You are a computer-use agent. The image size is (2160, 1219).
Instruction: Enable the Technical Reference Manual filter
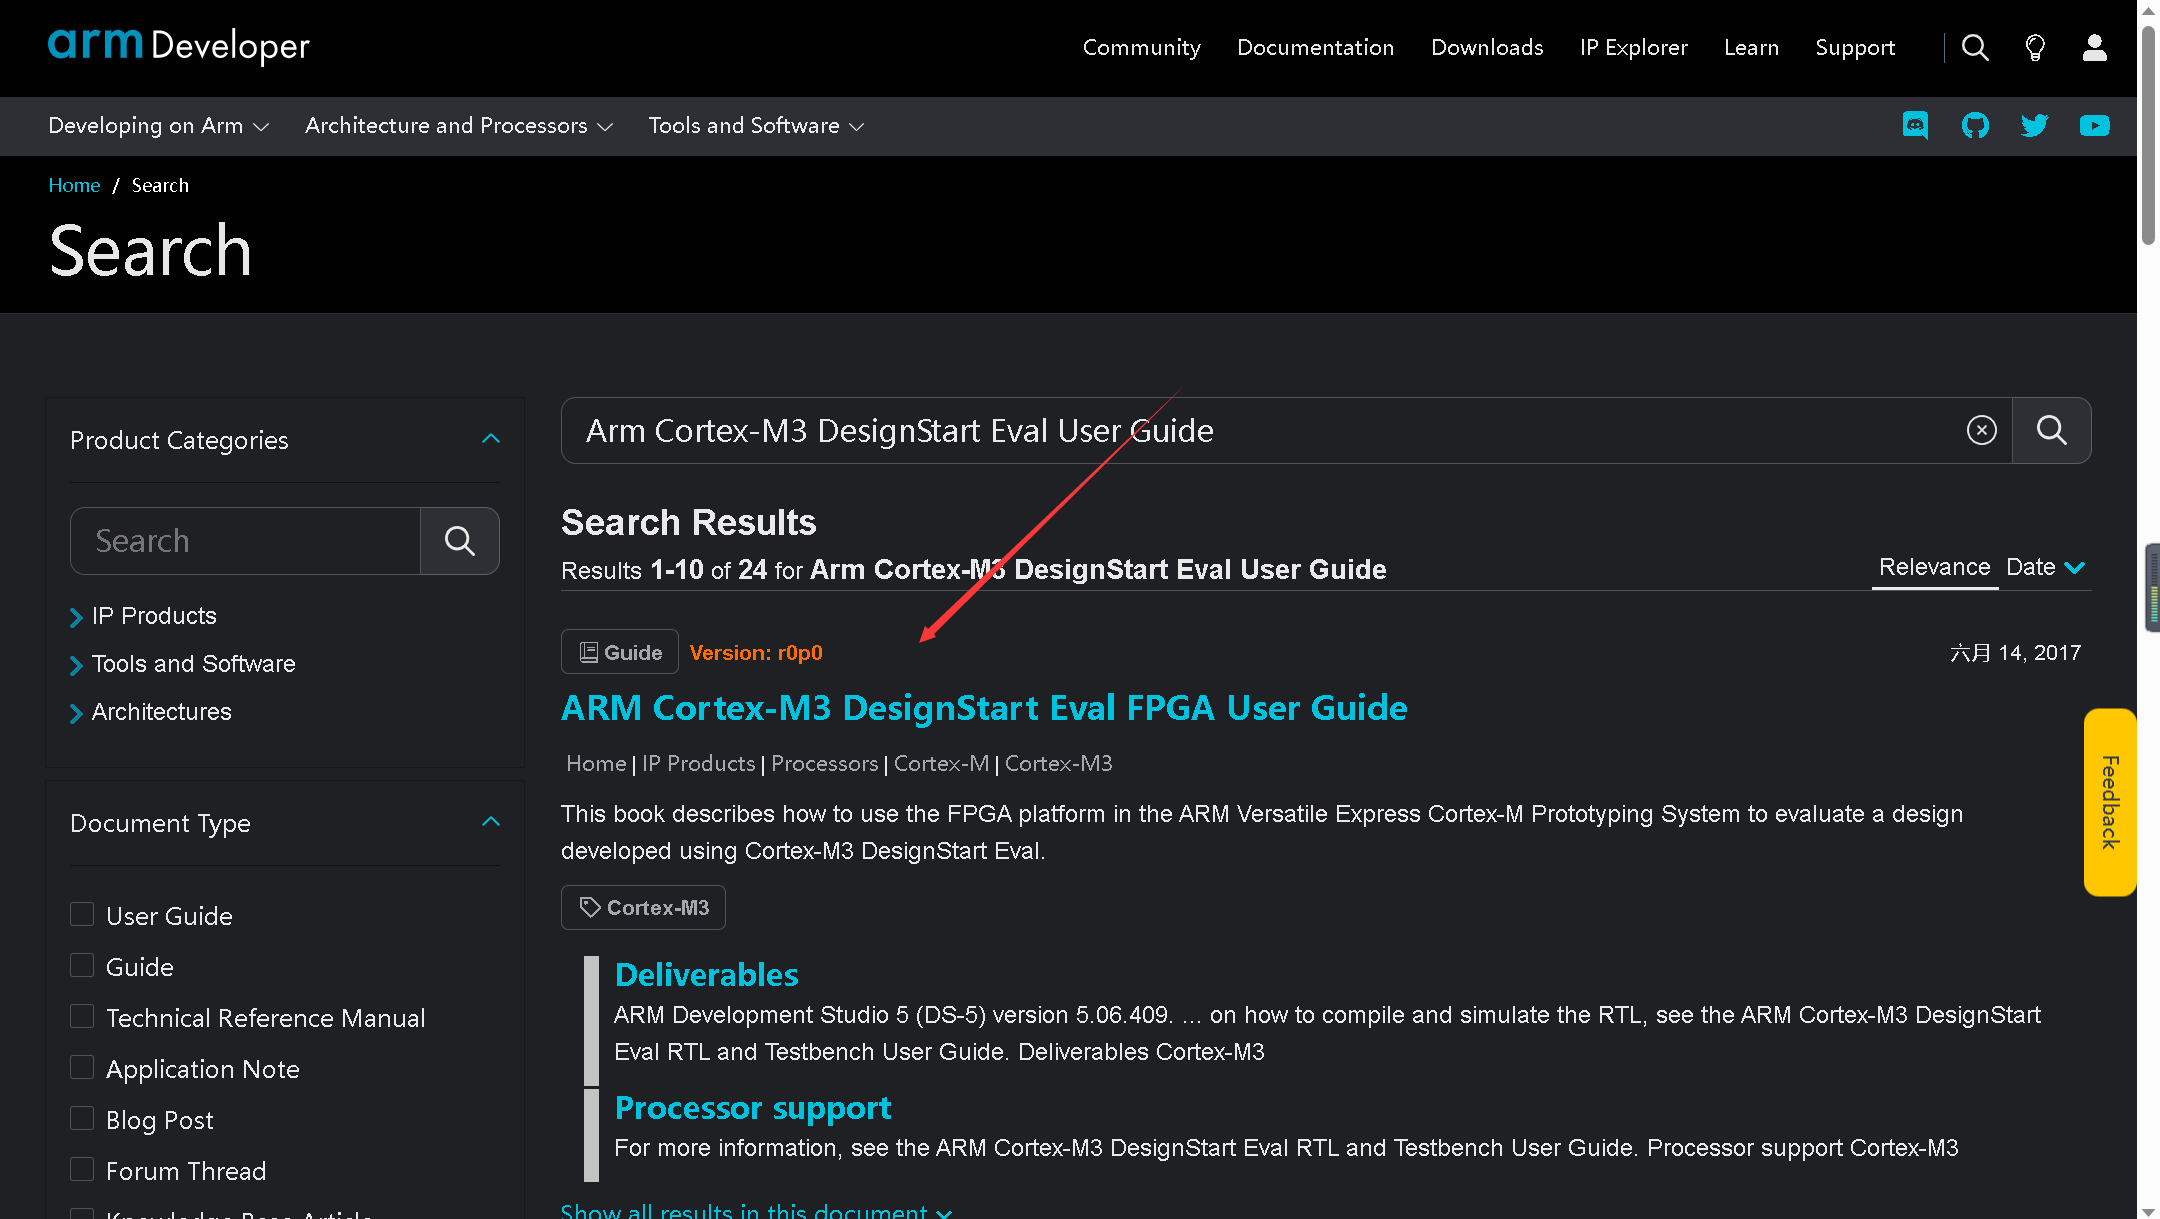(80, 1016)
